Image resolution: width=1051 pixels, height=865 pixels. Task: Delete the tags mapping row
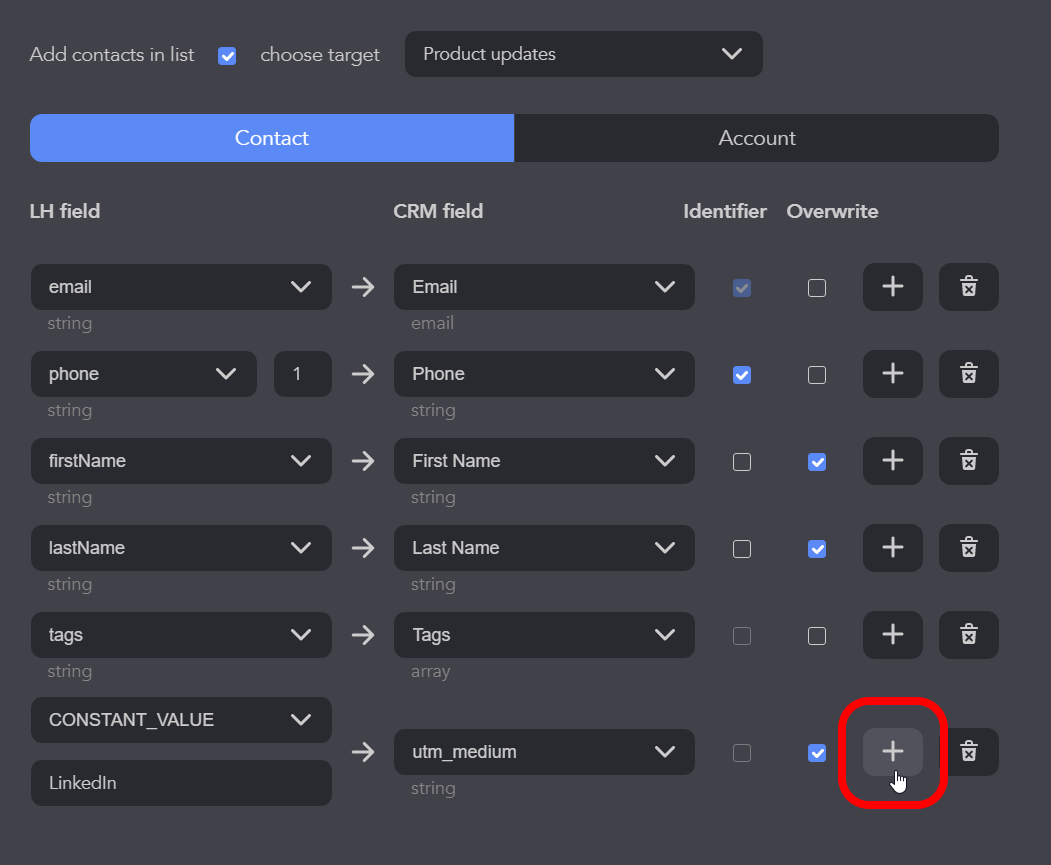click(968, 635)
